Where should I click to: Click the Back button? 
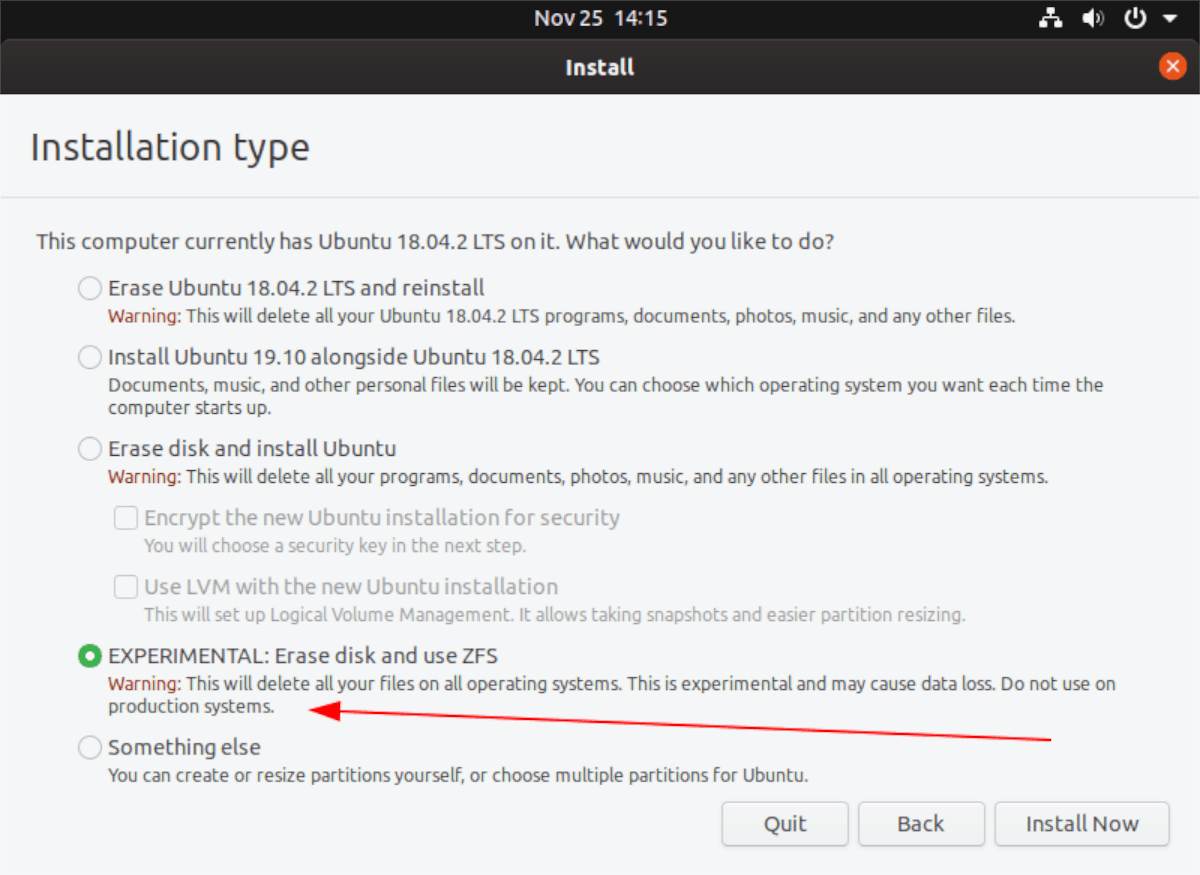[920, 823]
